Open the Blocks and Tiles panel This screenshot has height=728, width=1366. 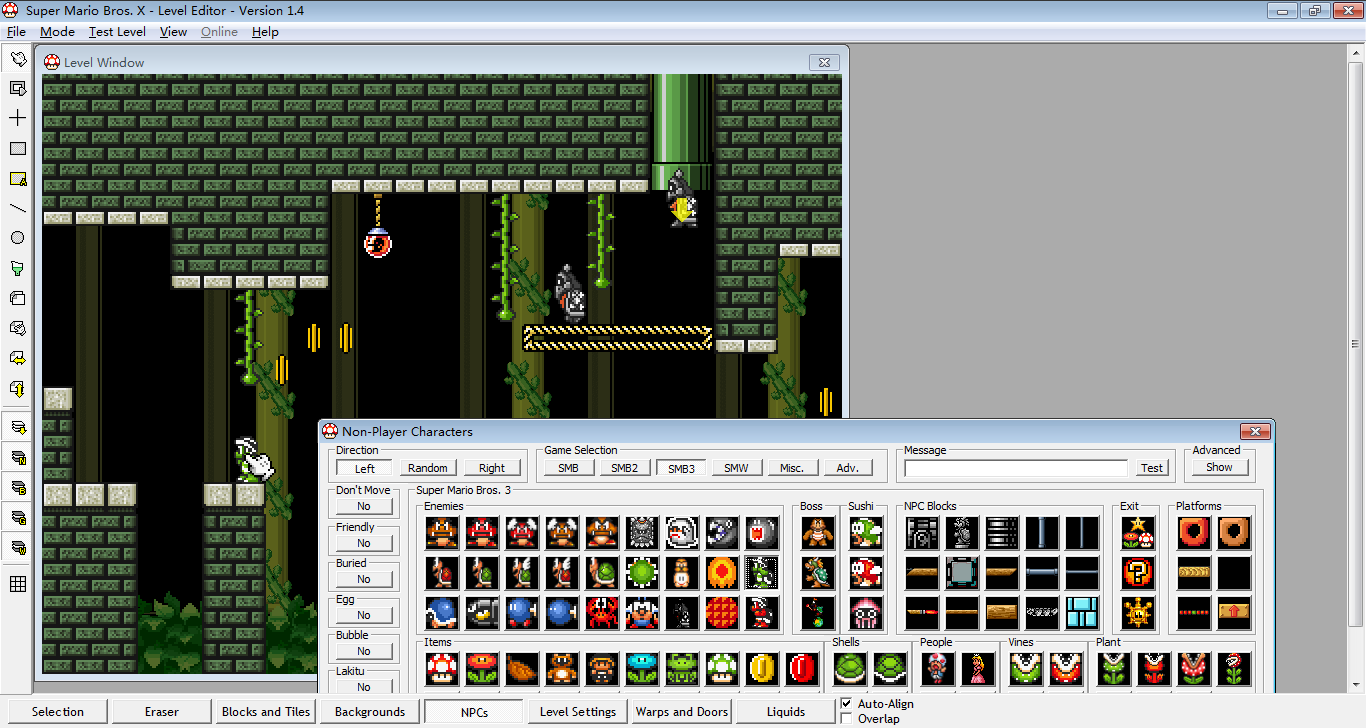click(266, 712)
